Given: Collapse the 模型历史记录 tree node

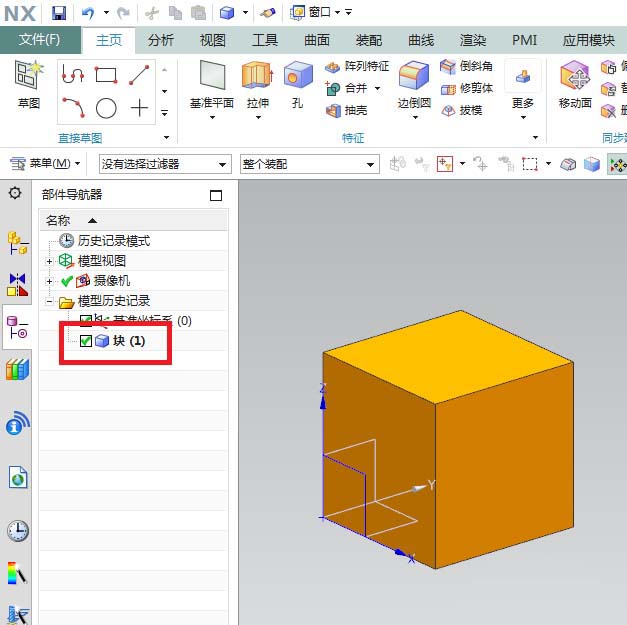Looking at the screenshot, I should 50,301.
